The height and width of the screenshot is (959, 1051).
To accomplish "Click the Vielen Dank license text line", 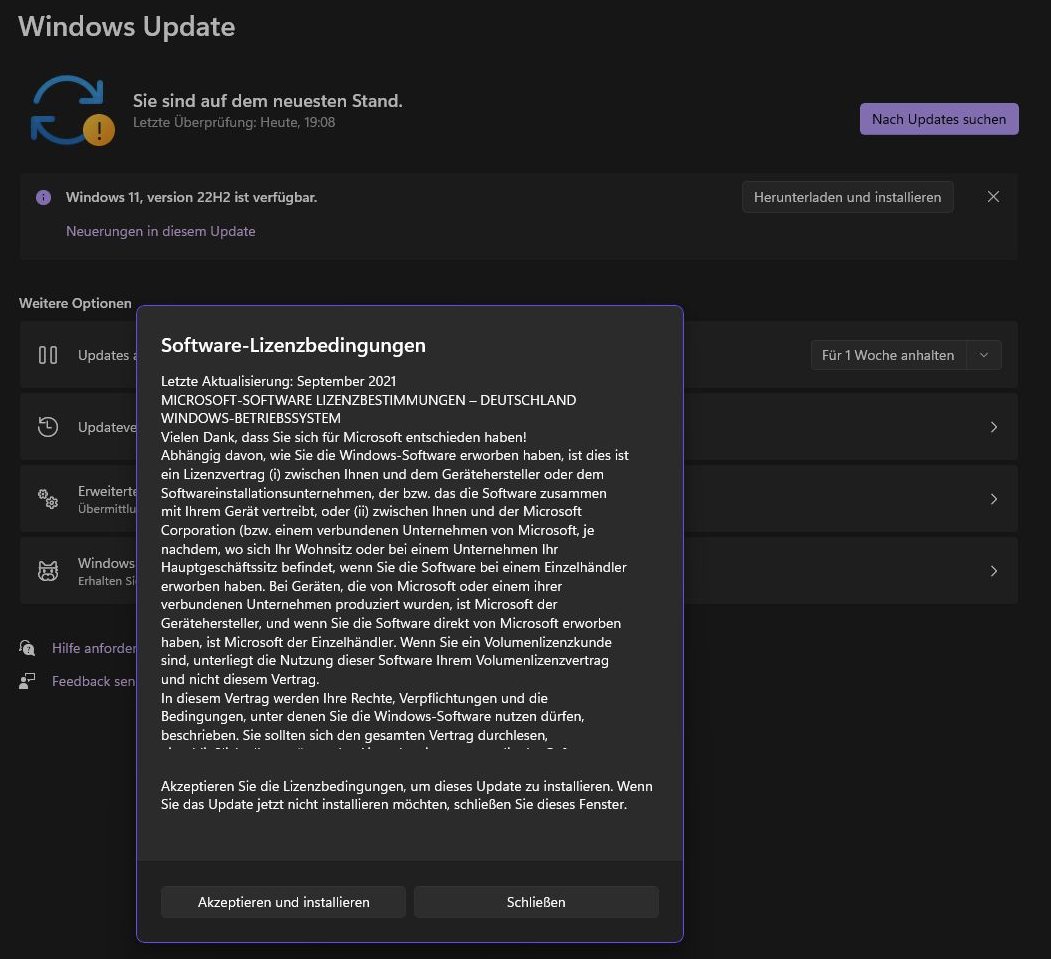I will pyautogui.click(x=344, y=437).
